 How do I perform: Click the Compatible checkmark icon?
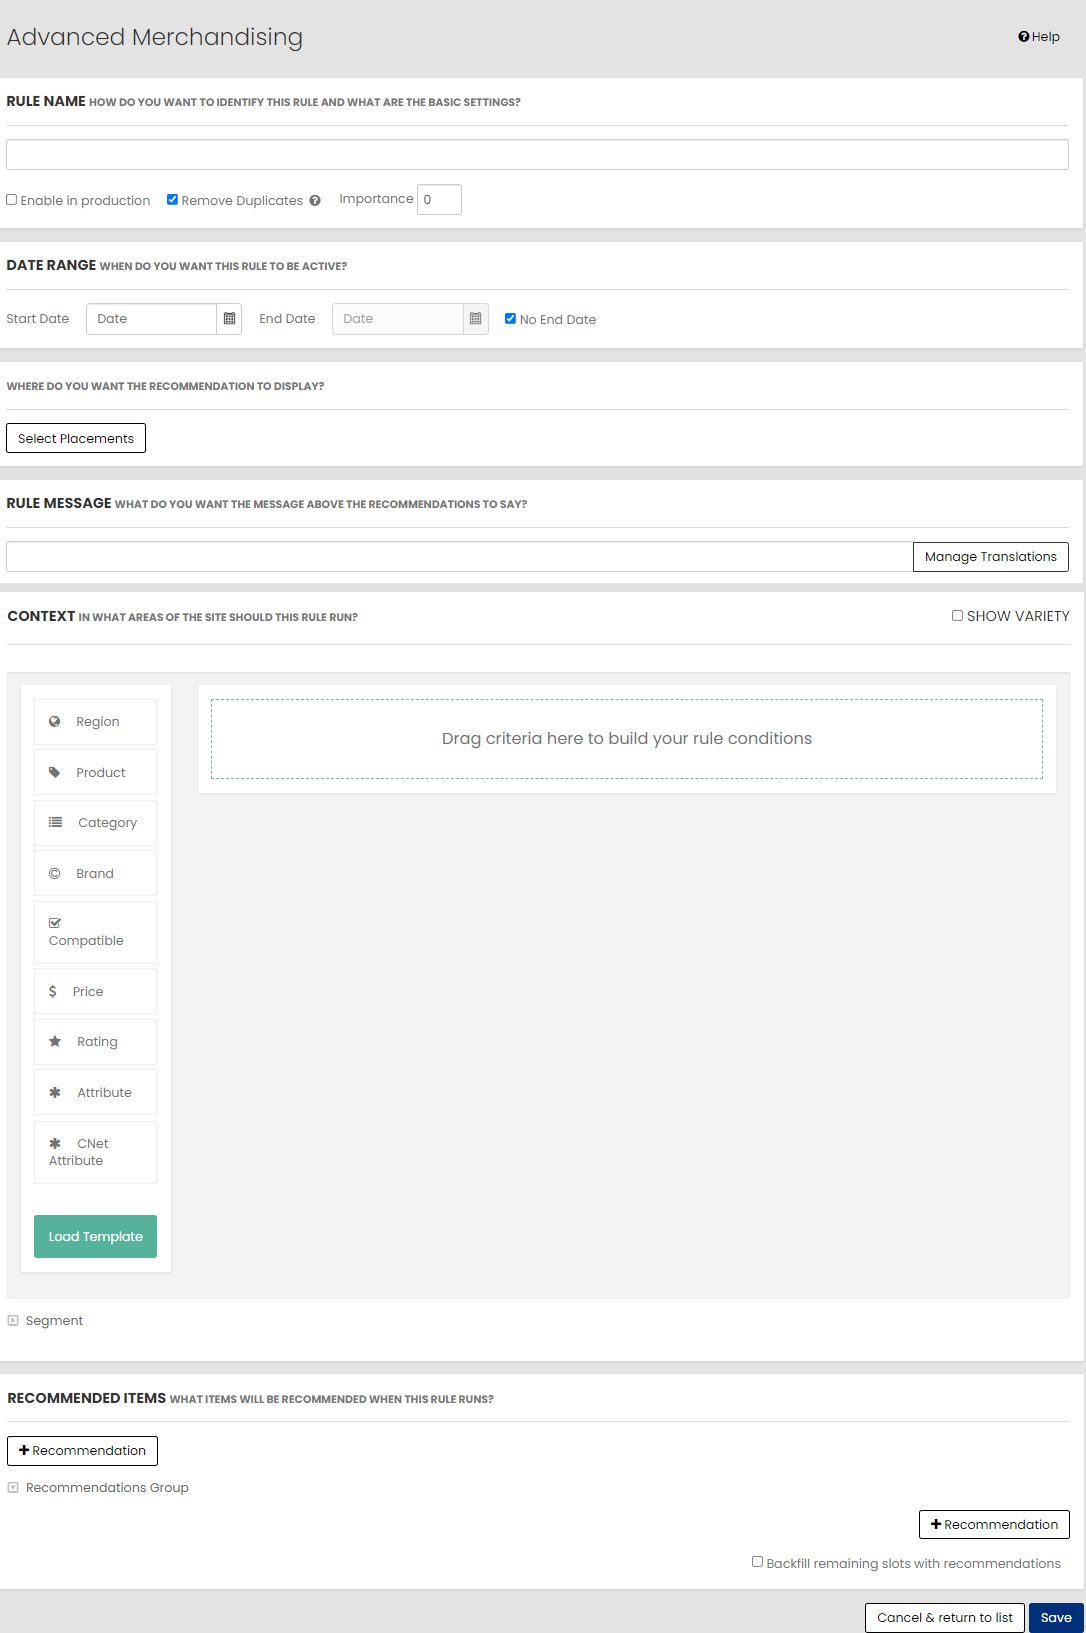pyautogui.click(x=55, y=923)
